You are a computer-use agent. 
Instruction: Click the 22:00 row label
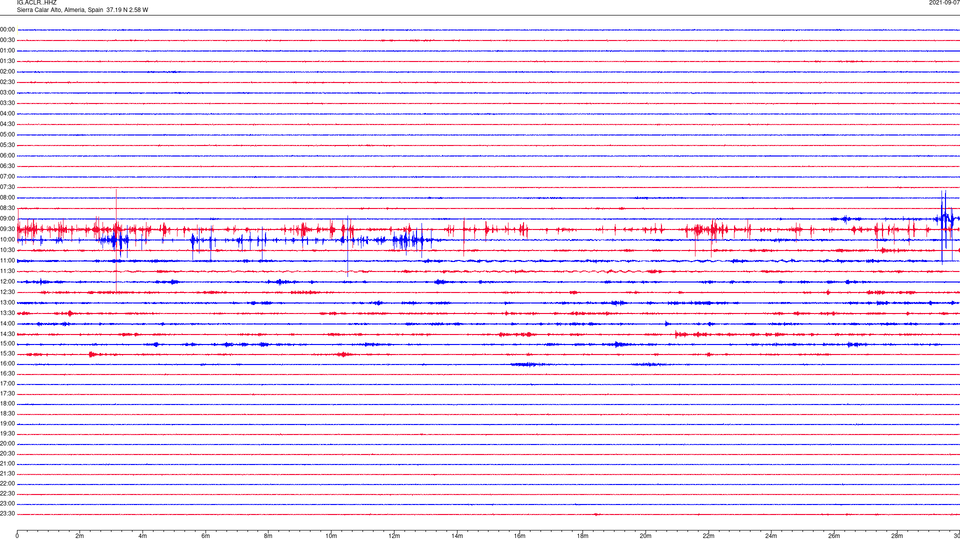(7, 484)
